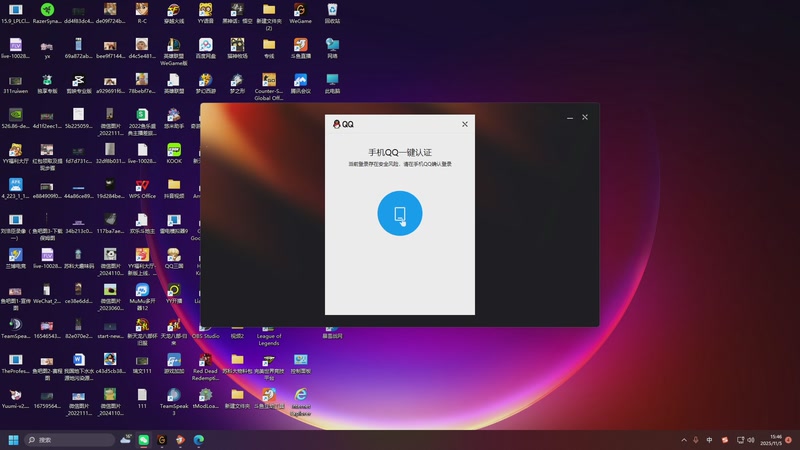This screenshot has width=800, height=450.
Task: Open the 游戏加加 desktop shortcut
Action: pos(174,364)
